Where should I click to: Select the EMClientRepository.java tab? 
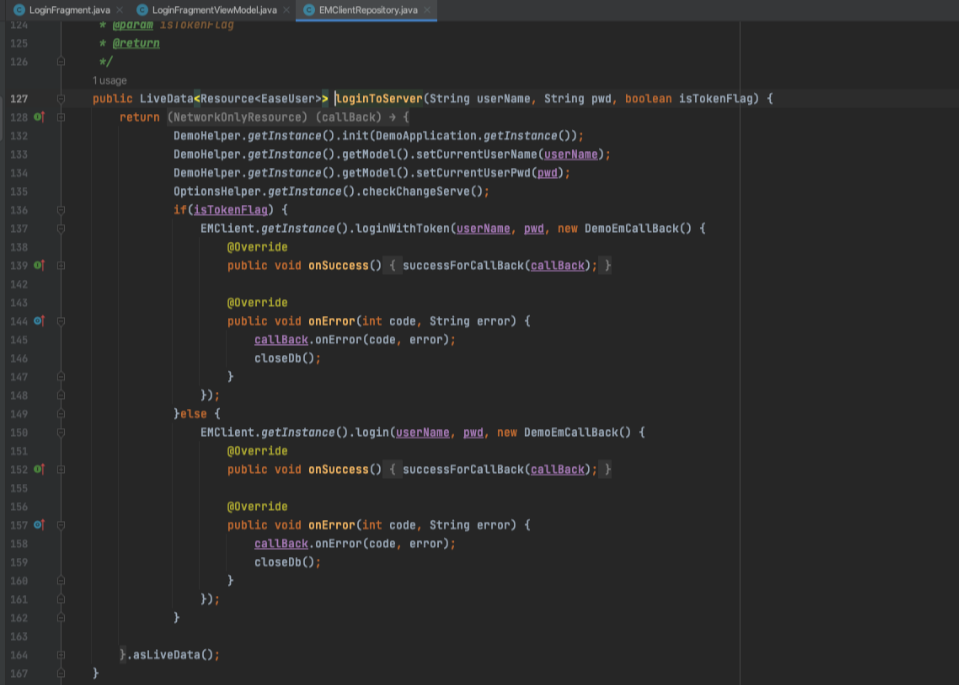pos(368,10)
